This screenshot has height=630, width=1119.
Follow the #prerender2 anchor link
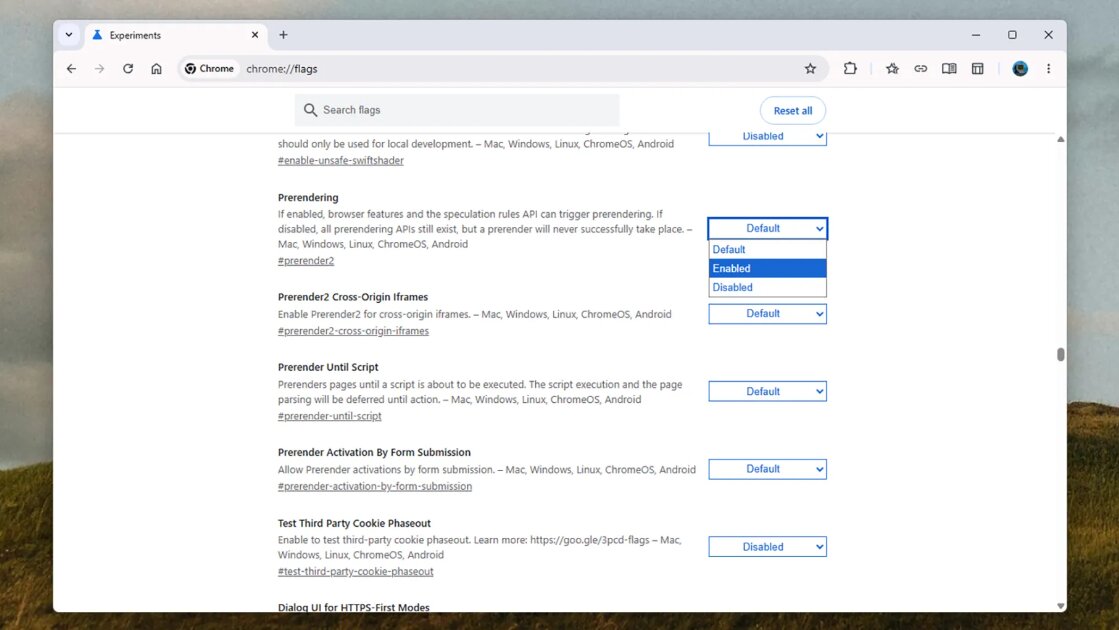coord(305,260)
